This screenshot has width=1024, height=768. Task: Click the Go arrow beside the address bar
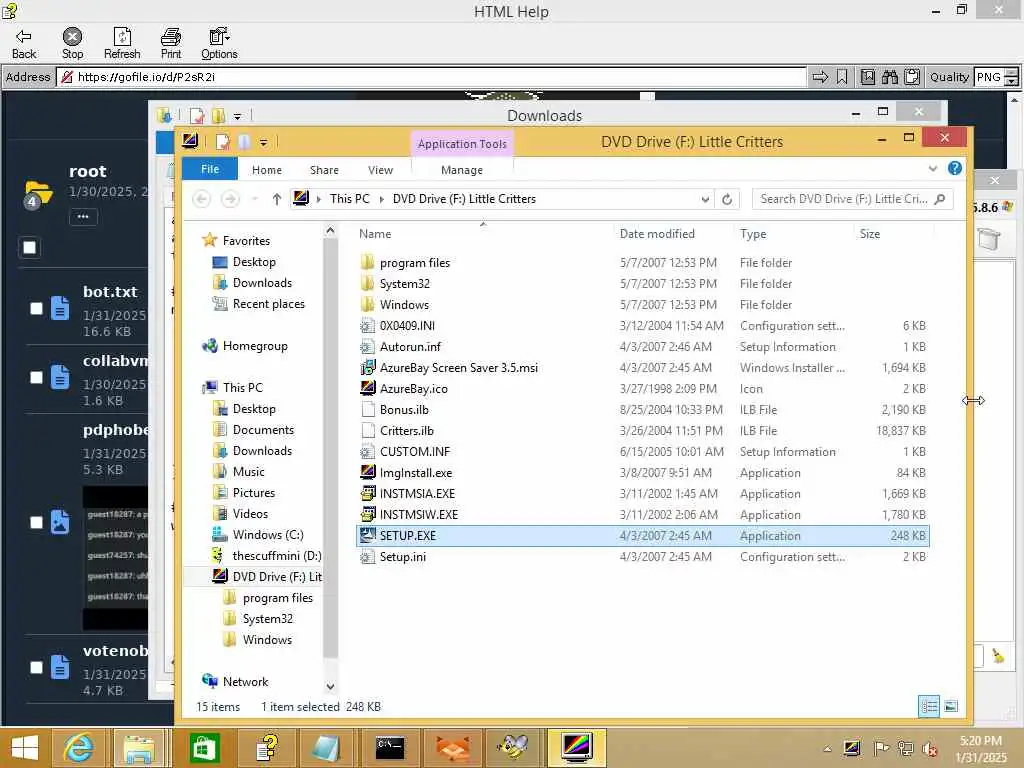coord(820,77)
